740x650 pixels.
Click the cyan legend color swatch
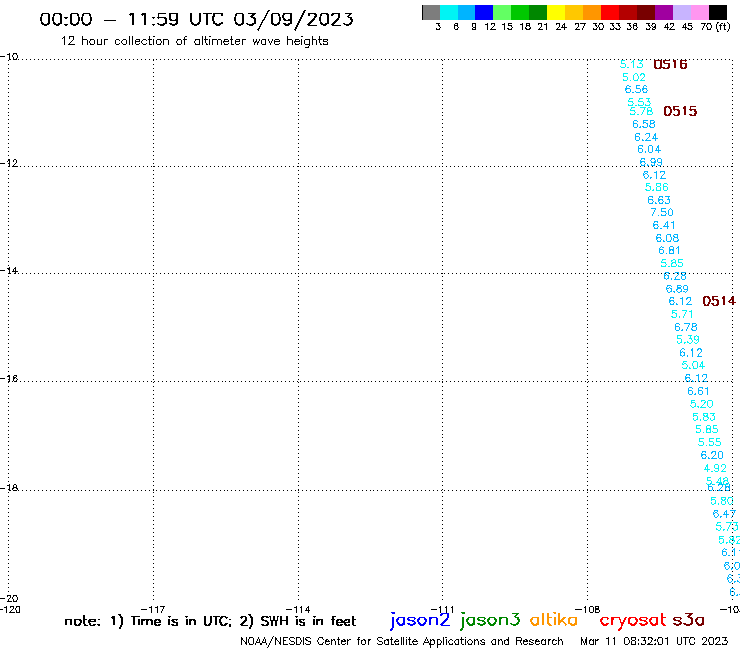tap(449, 12)
